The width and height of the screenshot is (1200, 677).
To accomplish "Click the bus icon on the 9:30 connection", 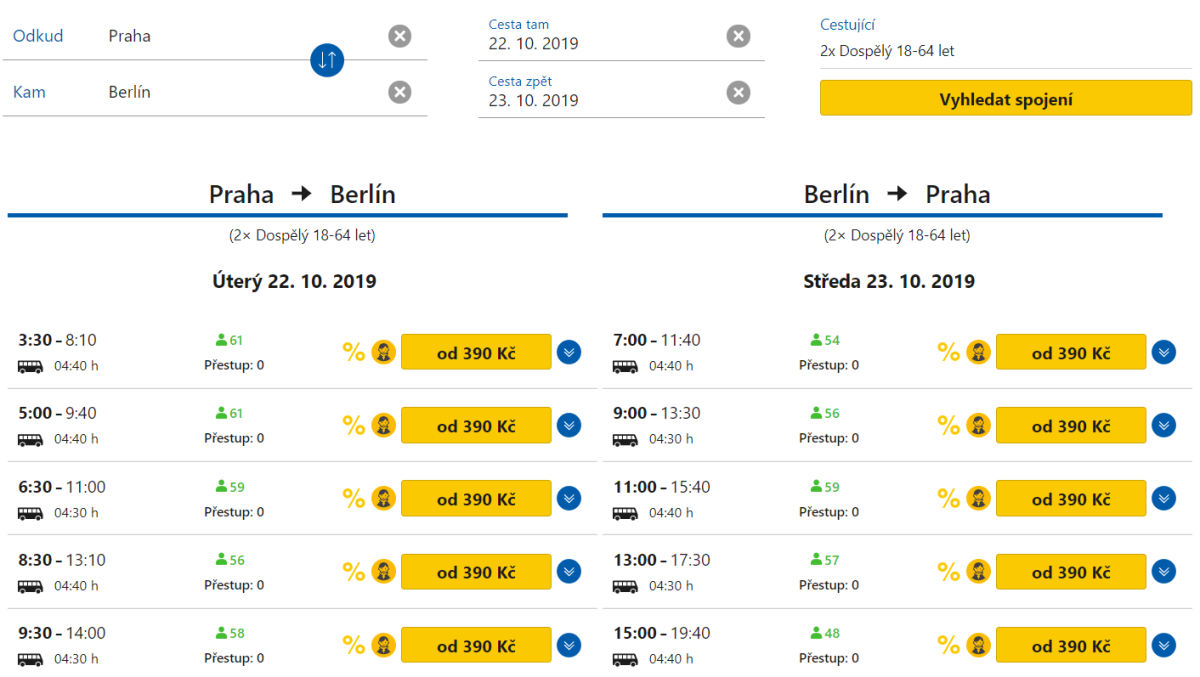I will coord(30,659).
